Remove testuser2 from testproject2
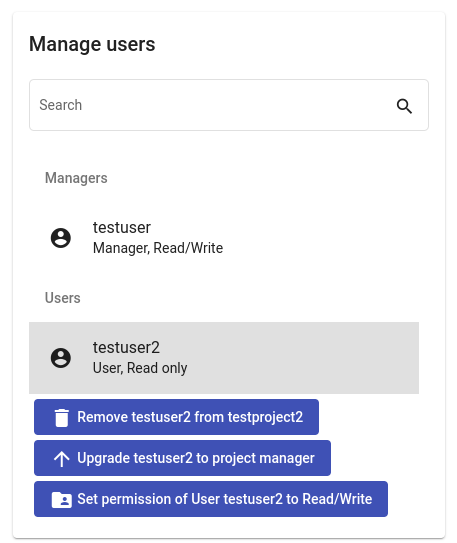The width and height of the screenshot is (457, 543). coord(176,417)
